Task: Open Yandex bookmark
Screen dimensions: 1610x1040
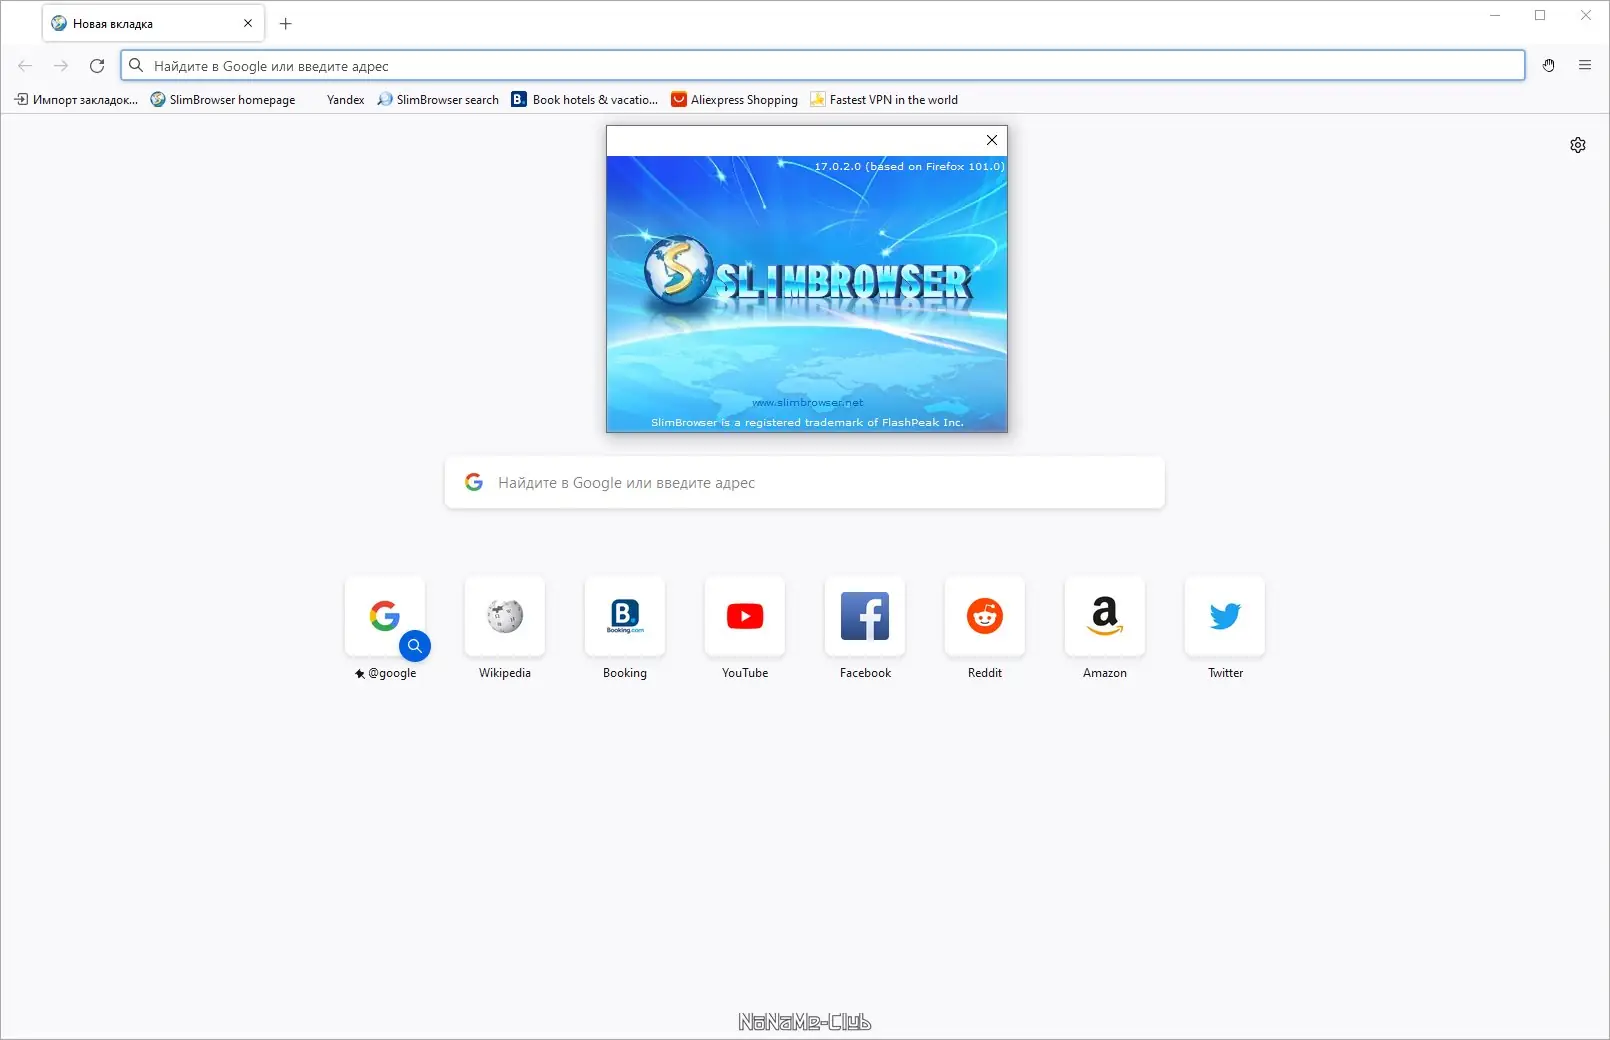Action: (x=345, y=100)
